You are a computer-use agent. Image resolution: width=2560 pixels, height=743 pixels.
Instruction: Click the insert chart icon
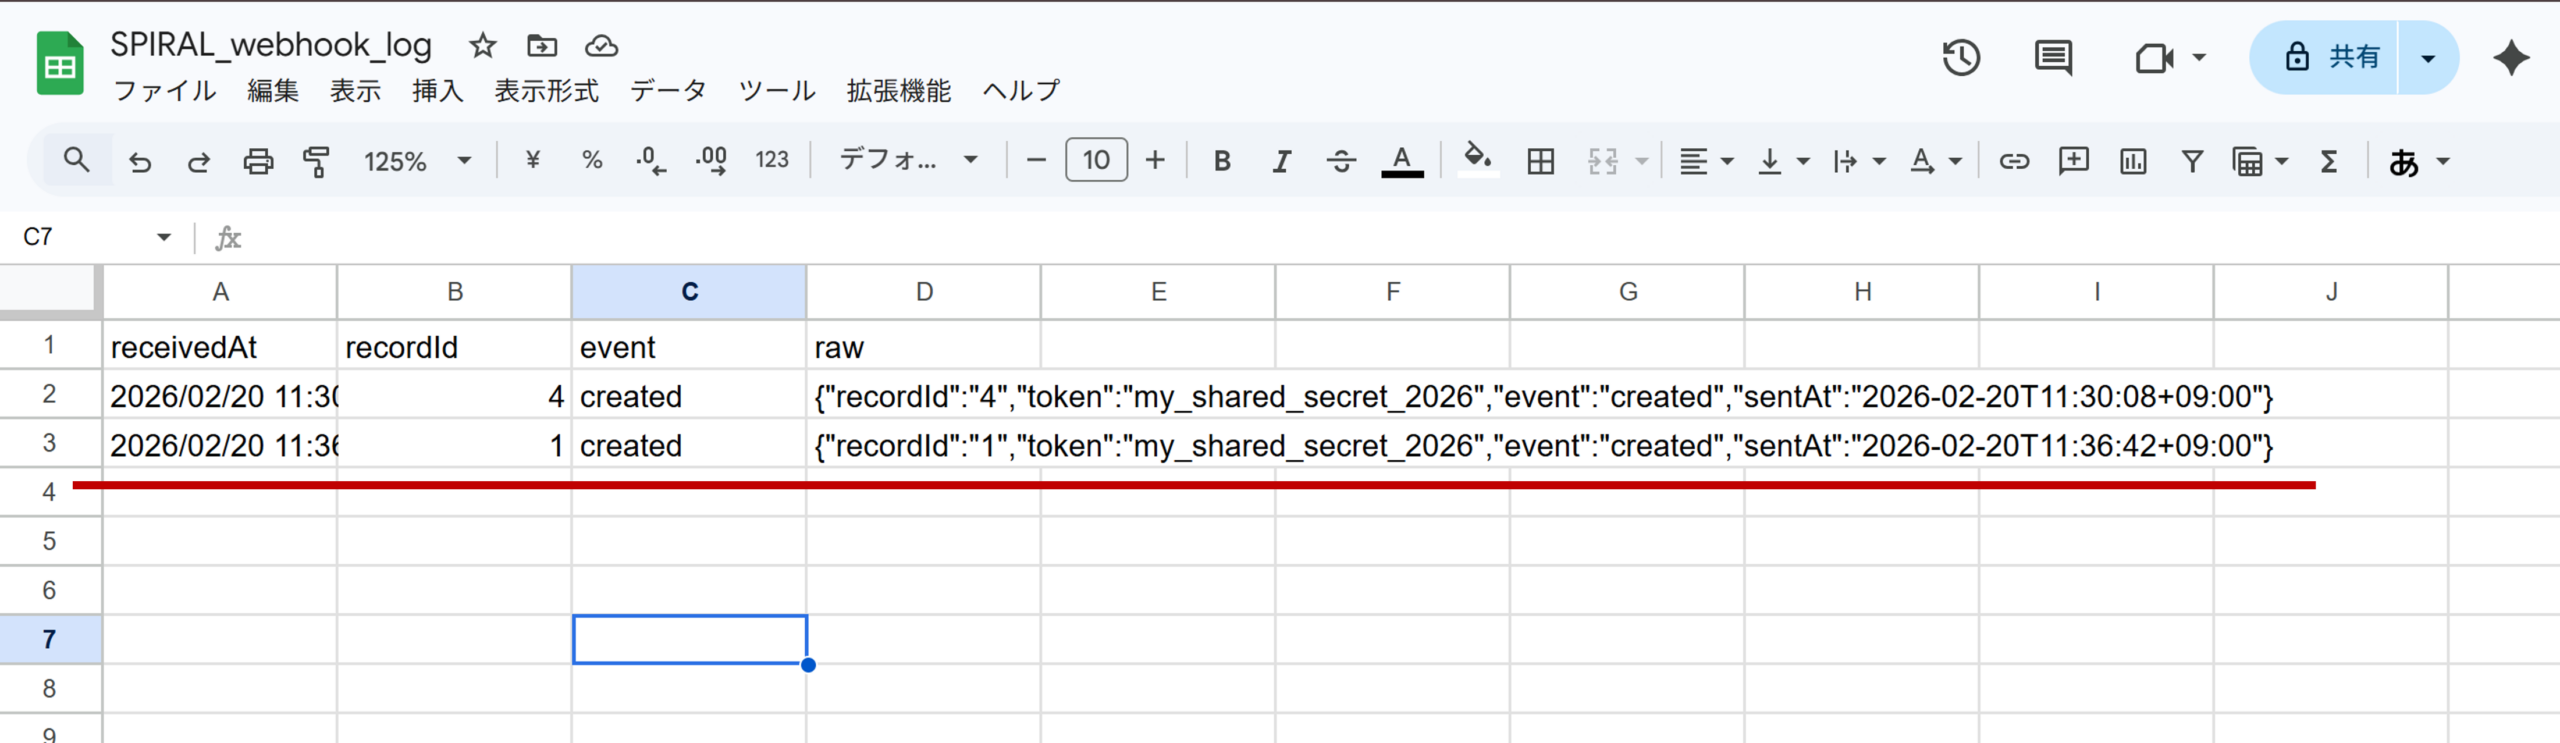pyautogui.click(x=2132, y=161)
